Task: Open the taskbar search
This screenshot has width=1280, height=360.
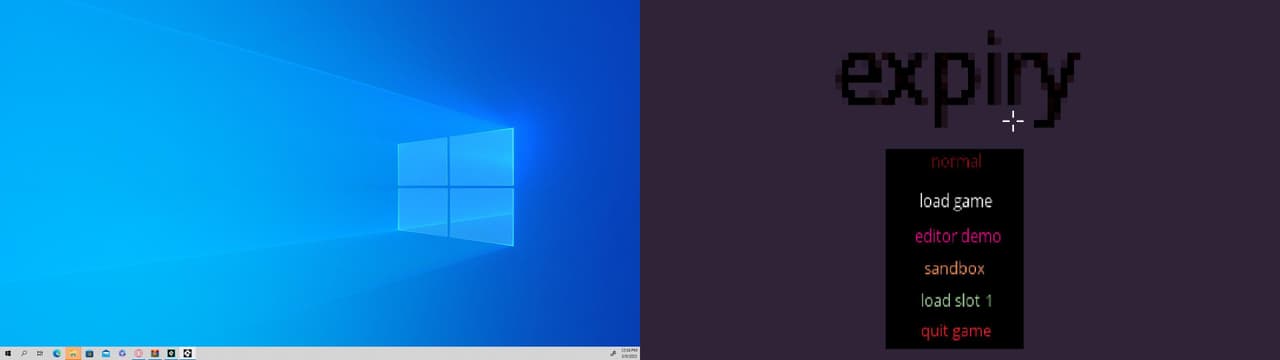Action: pyautogui.click(x=24, y=353)
